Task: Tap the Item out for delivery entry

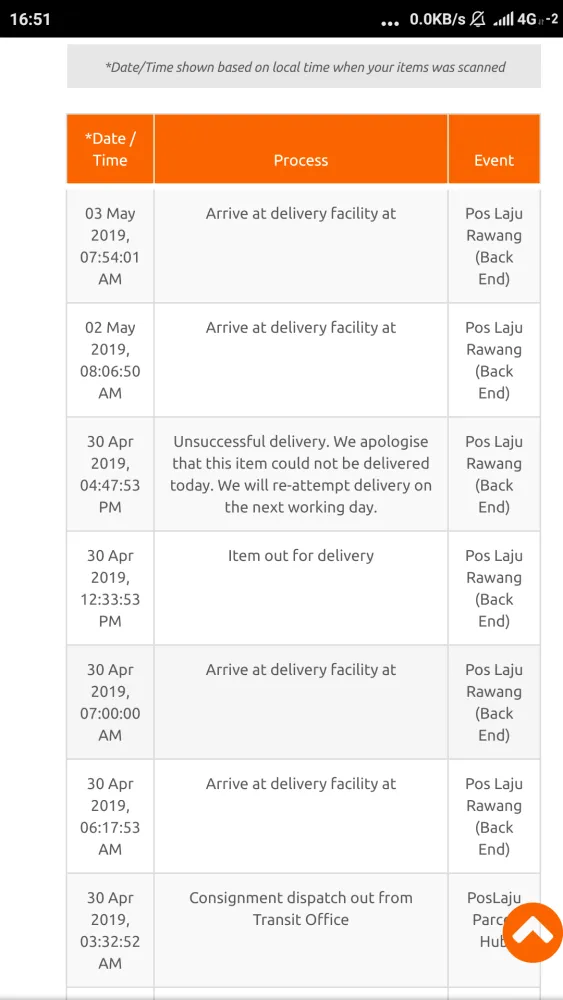Action: [x=301, y=555]
